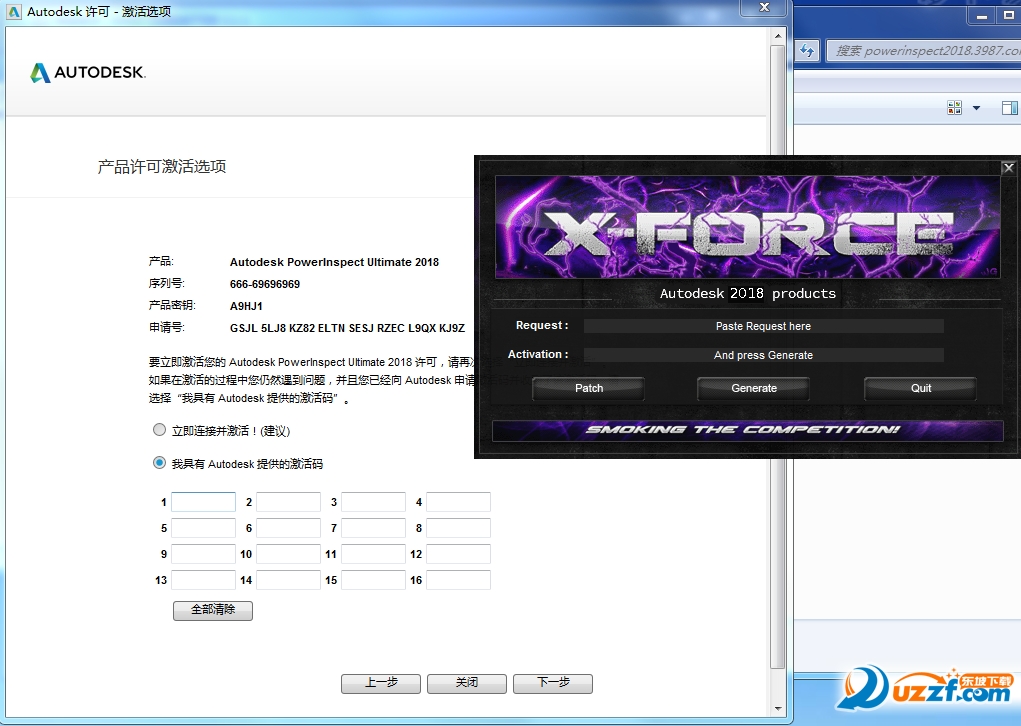The height and width of the screenshot is (726, 1021).
Task: Click the change view icon in Explorer toolbar
Action: coord(955,107)
